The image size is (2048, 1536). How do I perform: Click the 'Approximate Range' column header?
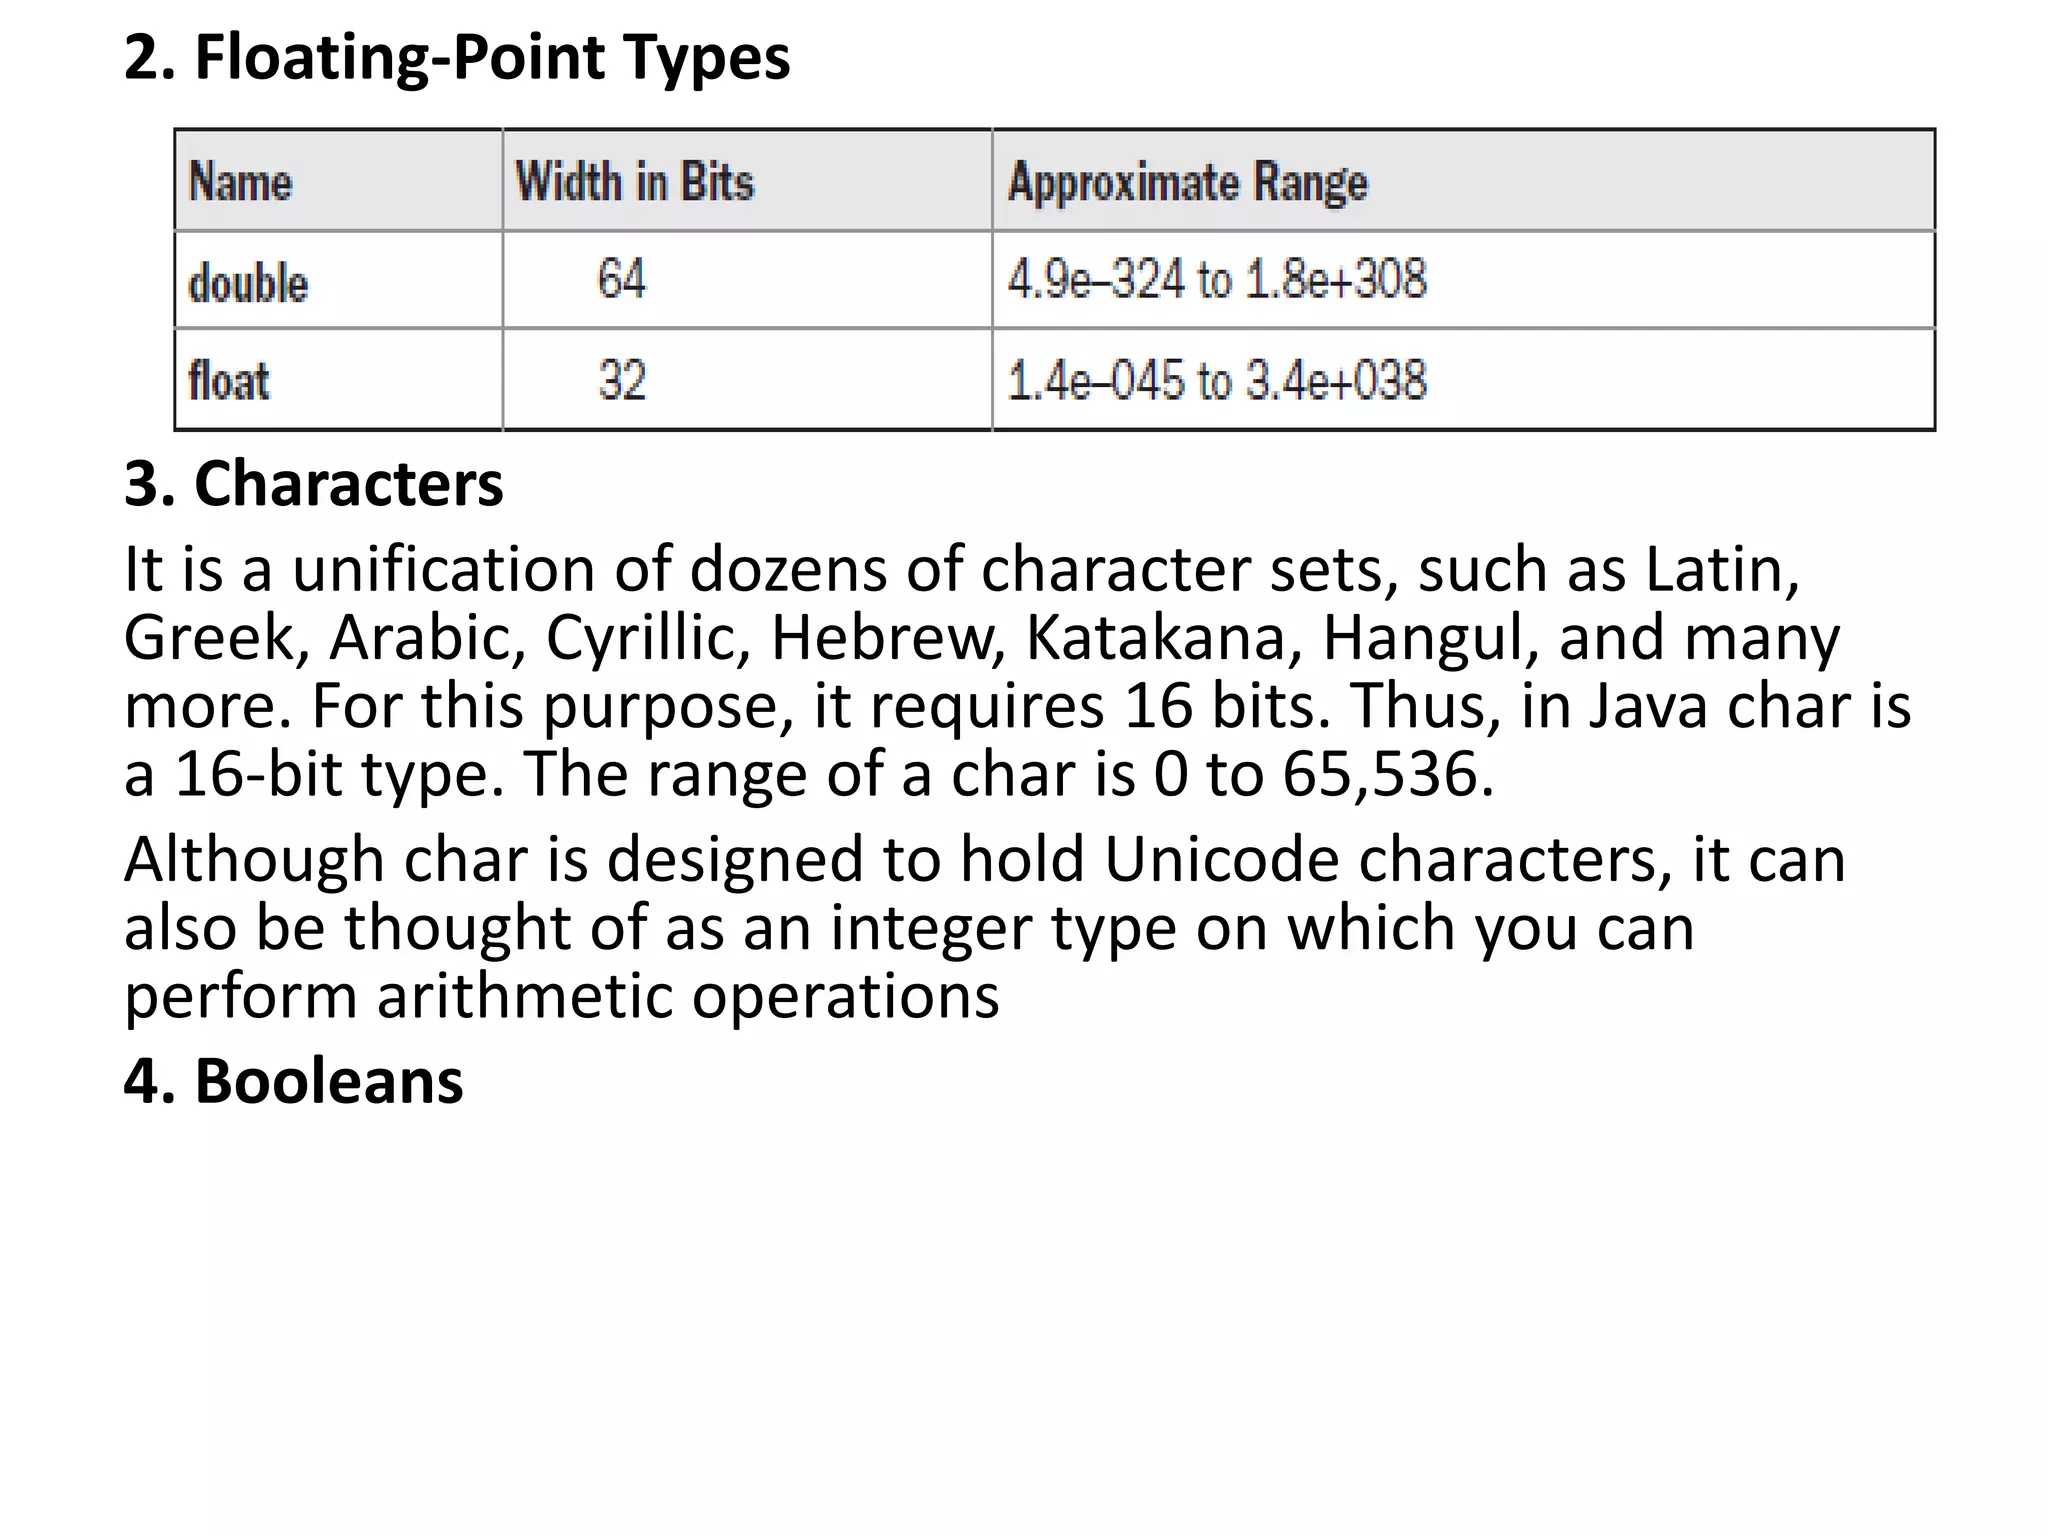[x=1463, y=180]
